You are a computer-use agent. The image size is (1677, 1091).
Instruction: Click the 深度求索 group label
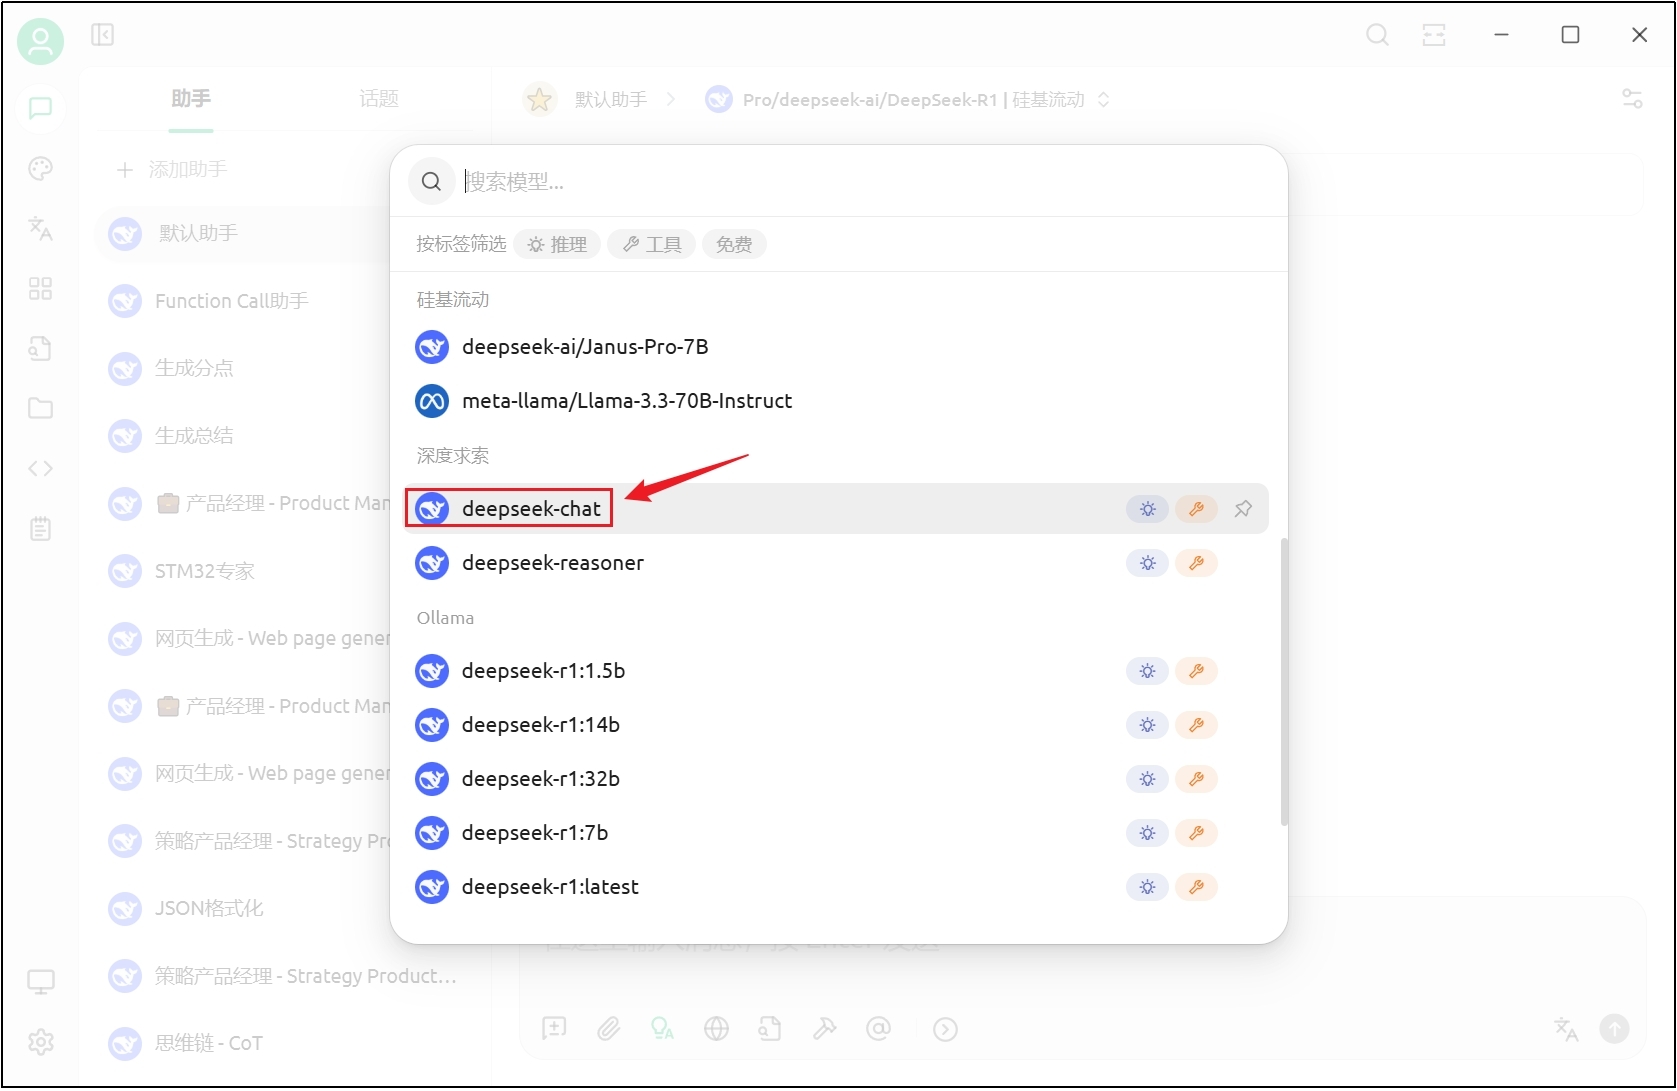coord(453,456)
